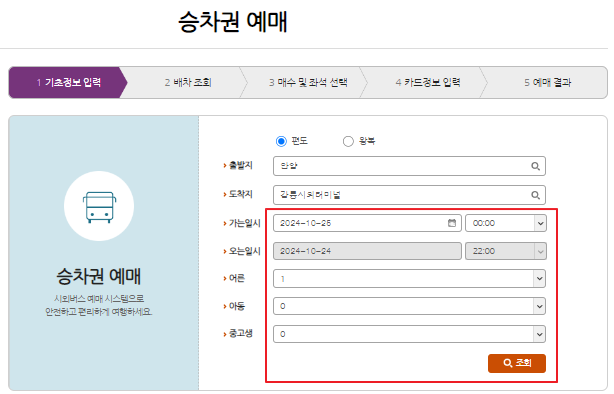Open the calendar icon for 가는일시
The height and width of the screenshot is (394, 614).
[x=452, y=223]
